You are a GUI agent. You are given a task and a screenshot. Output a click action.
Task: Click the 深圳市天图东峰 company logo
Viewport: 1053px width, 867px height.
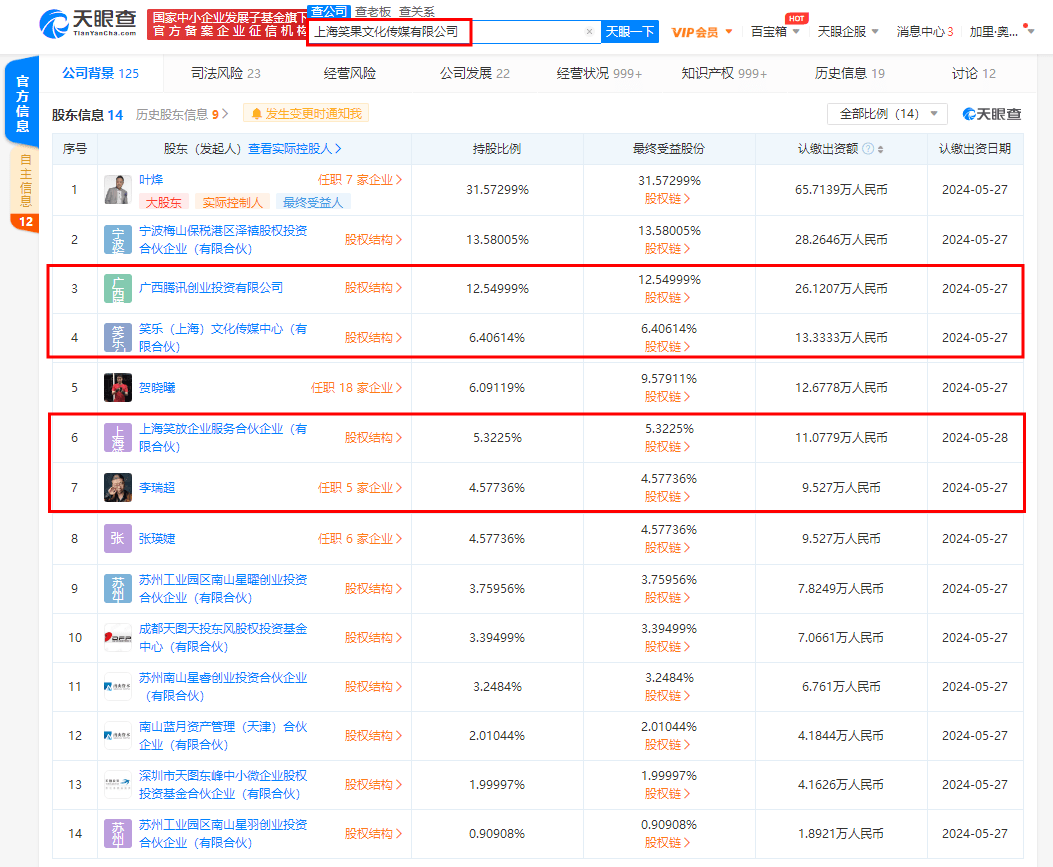click(118, 785)
